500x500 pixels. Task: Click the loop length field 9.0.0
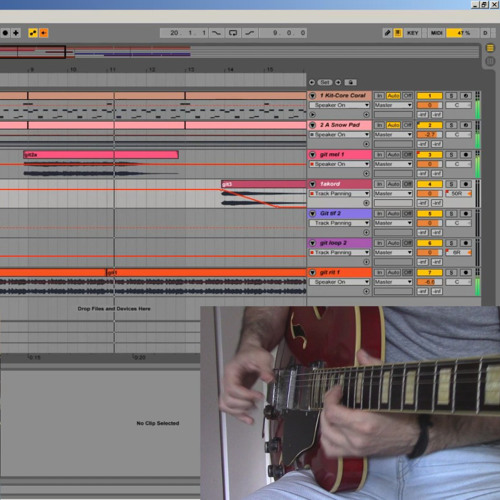(x=283, y=33)
